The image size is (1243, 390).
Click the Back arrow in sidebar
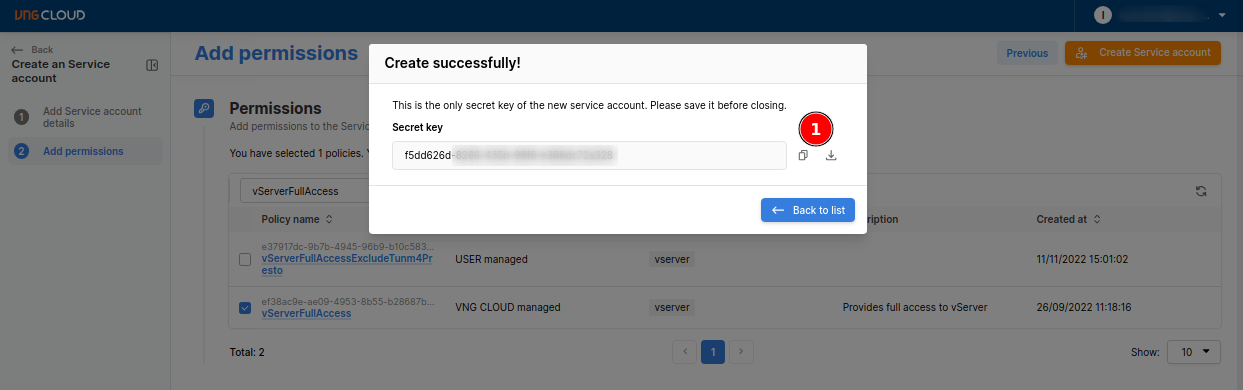click(x=17, y=50)
